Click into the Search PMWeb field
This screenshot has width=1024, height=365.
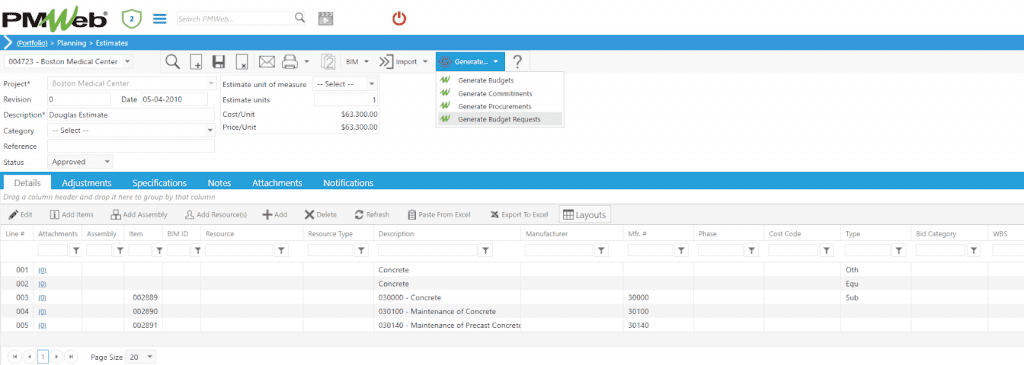pyautogui.click(x=235, y=18)
